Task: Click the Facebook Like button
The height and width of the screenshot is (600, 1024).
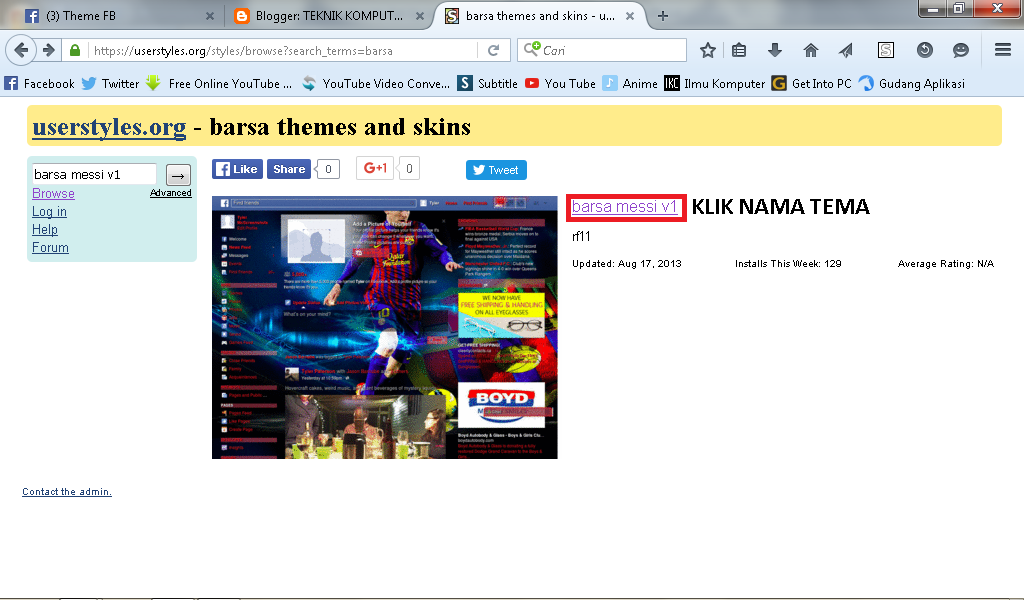Action: click(237, 169)
